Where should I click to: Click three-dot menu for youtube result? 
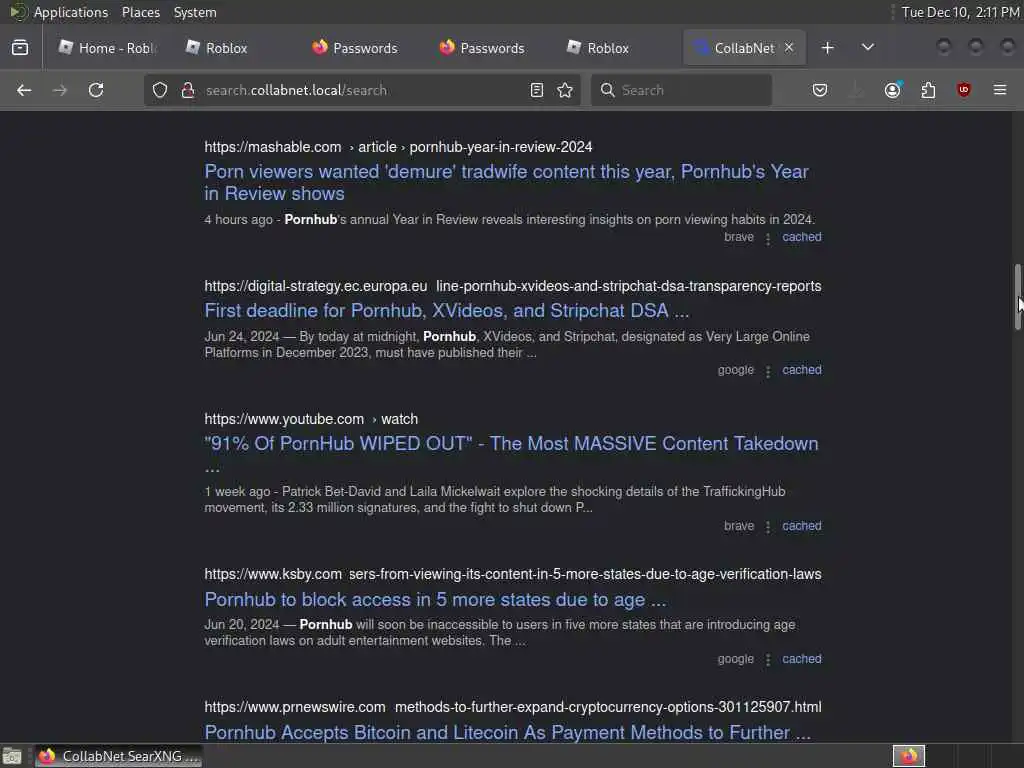768,527
